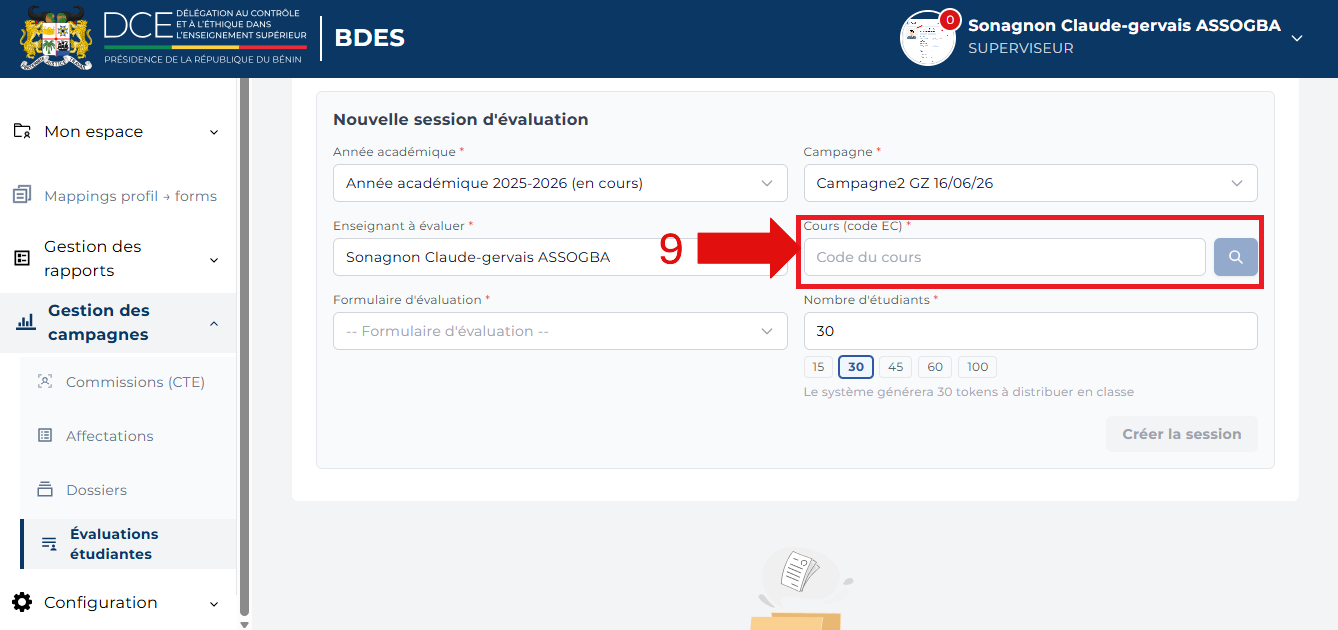The image size is (1338, 630).
Task: Click the Configuration gear icon
Action: click(22, 602)
